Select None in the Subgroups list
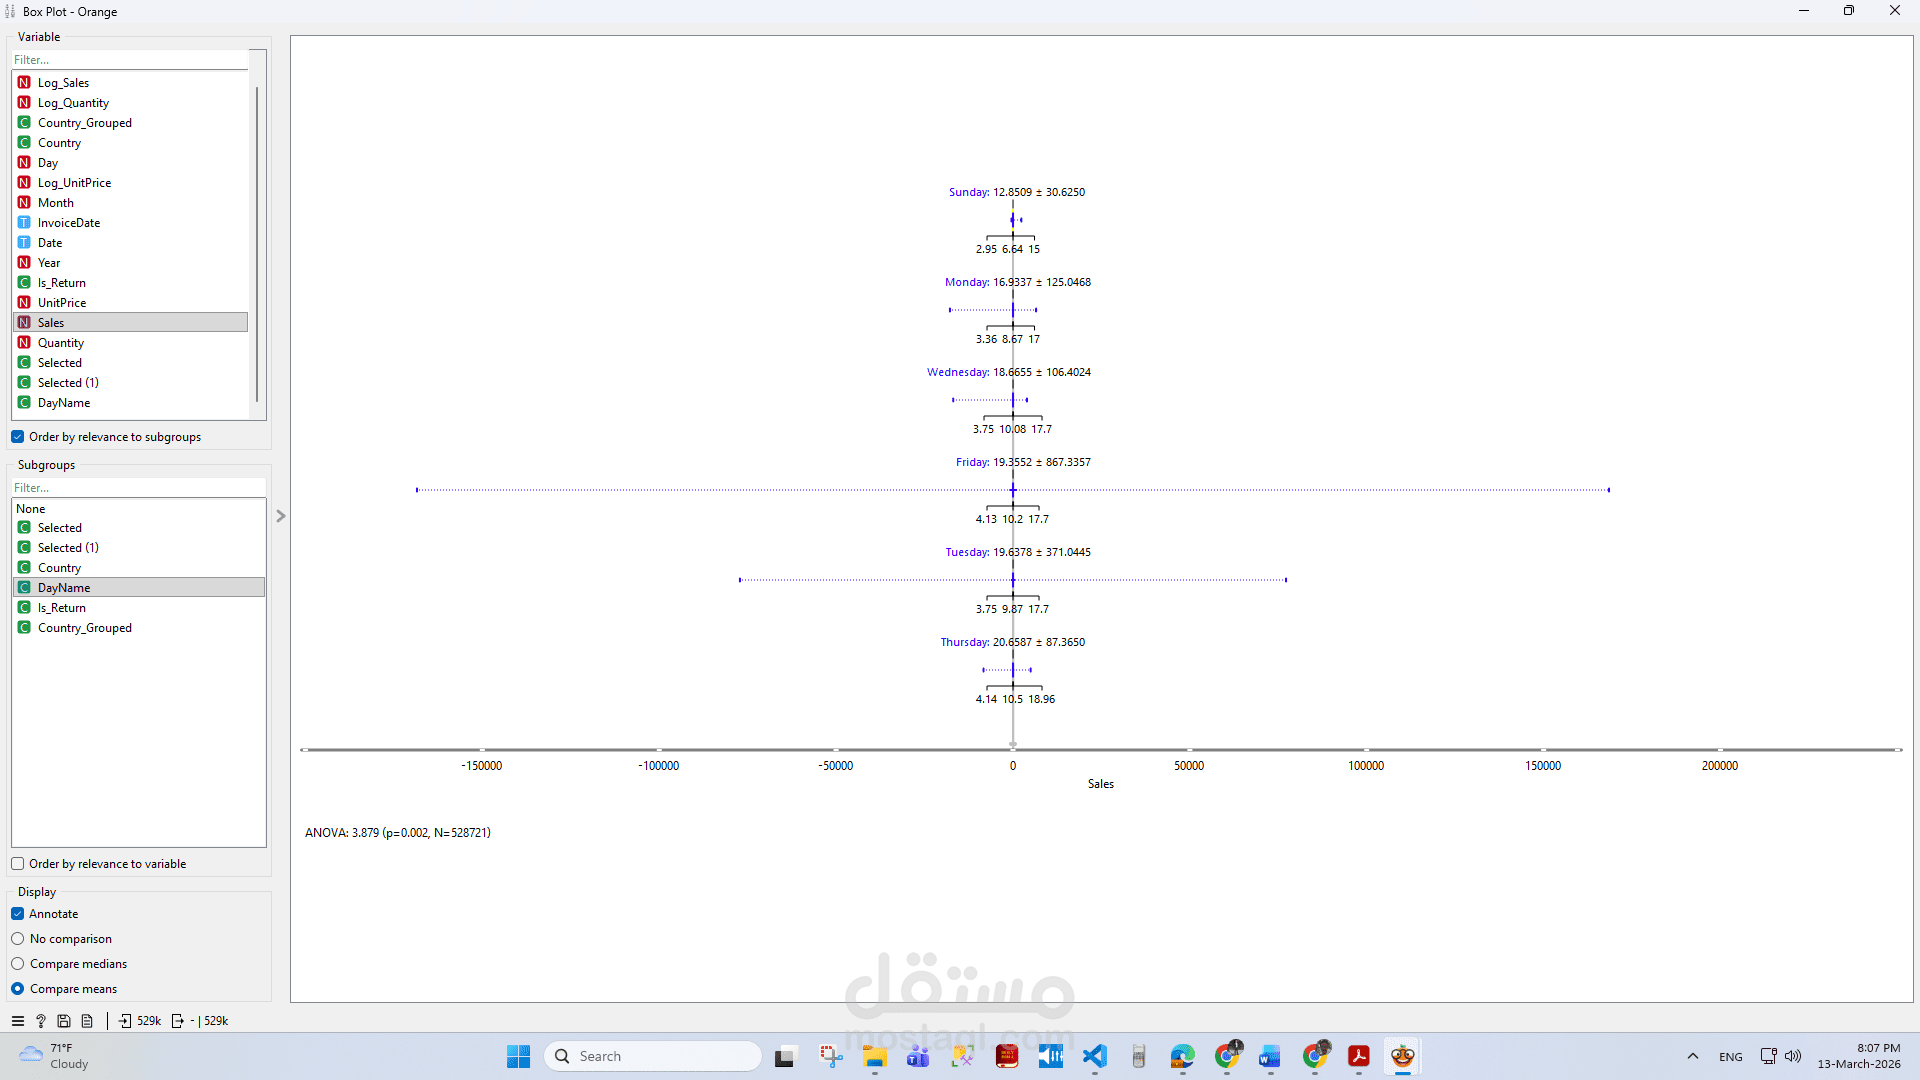1920x1080 pixels. click(x=31, y=509)
